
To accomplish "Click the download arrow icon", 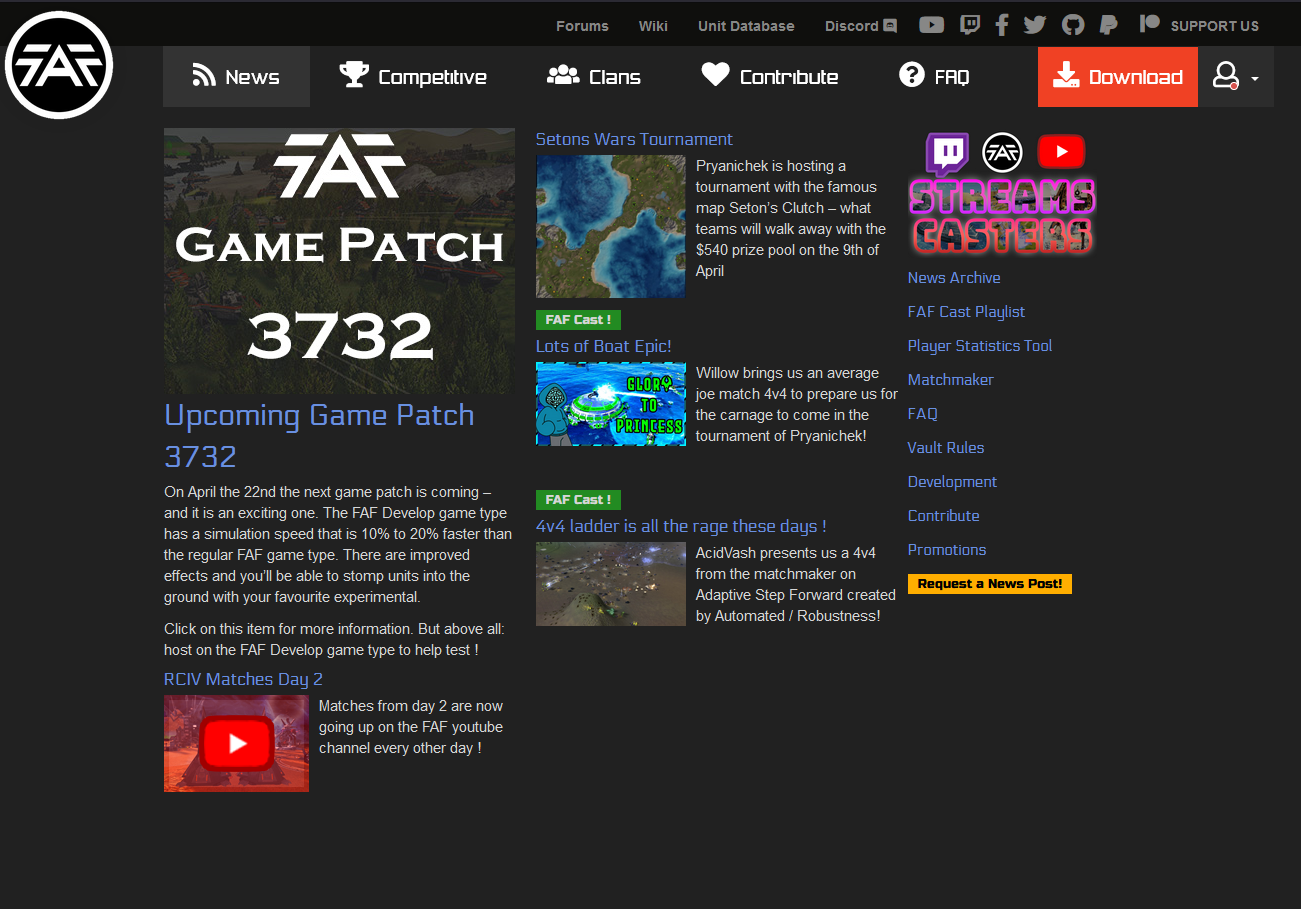I will (x=1066, y=75).
